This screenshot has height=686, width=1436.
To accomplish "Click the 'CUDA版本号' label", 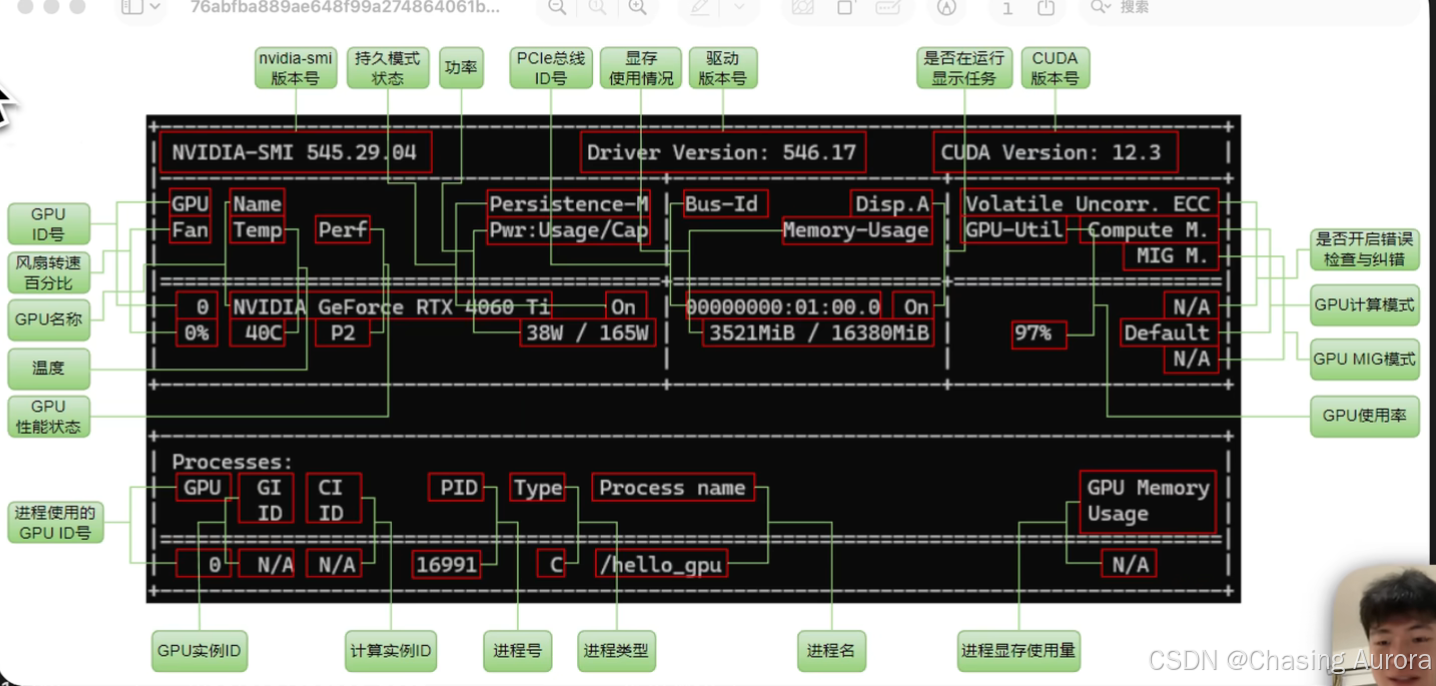I will [1055, 68].
